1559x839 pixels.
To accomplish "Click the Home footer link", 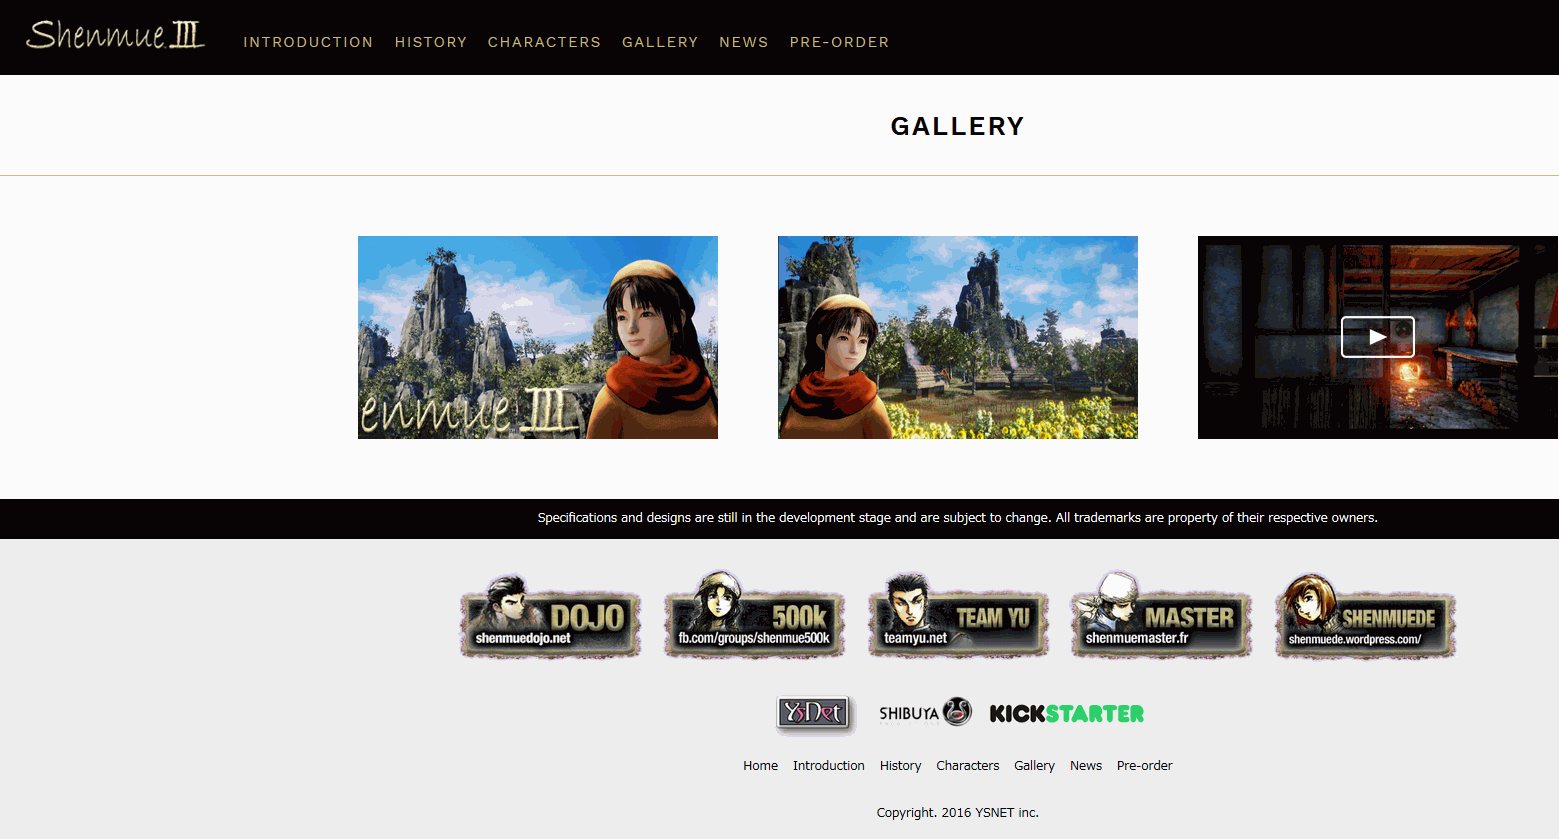I will 760,766.
